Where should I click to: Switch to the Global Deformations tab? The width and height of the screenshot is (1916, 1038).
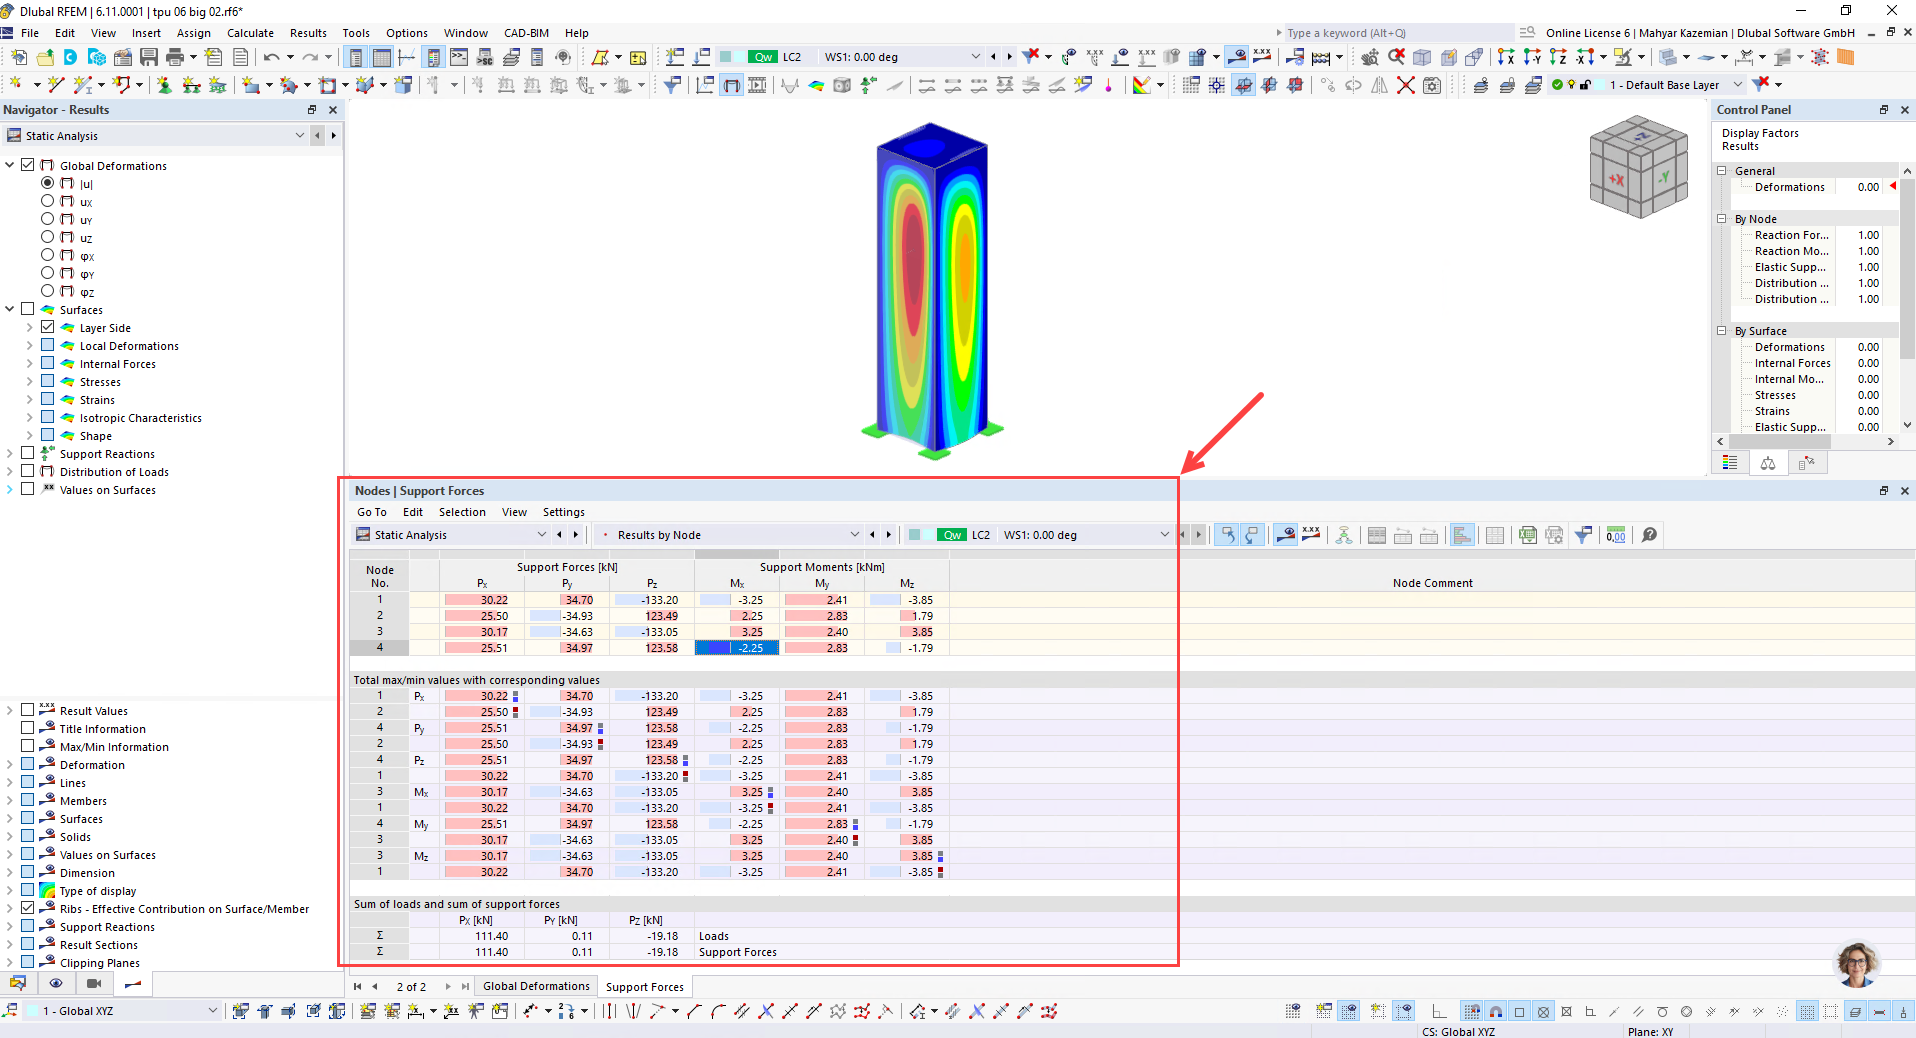coord(536,986)
